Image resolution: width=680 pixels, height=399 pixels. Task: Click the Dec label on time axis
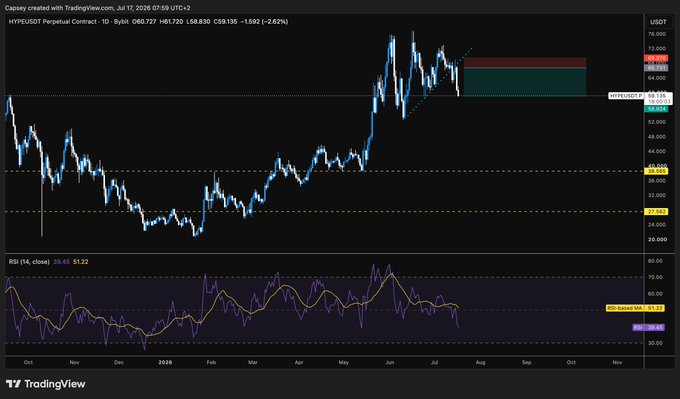click(119, 362)
